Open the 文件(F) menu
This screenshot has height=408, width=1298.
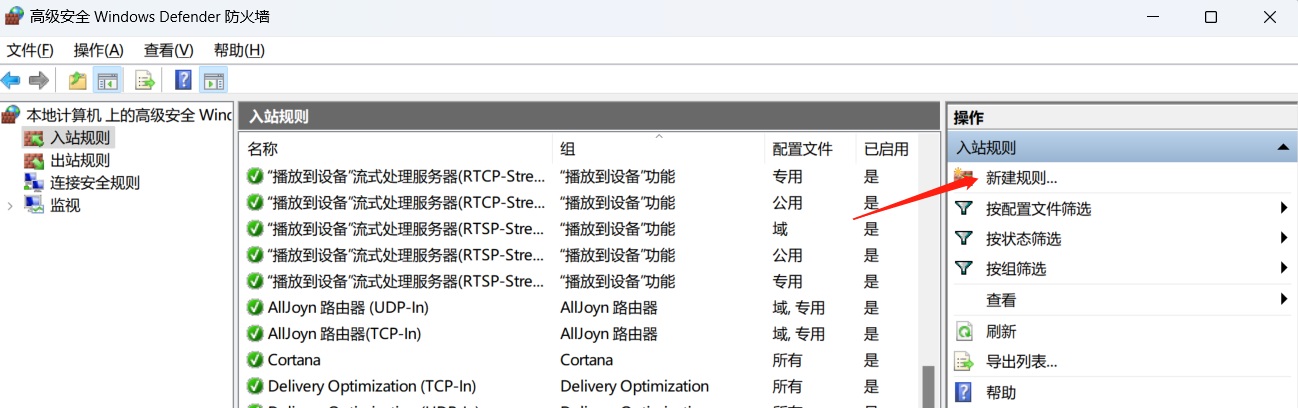31,50
